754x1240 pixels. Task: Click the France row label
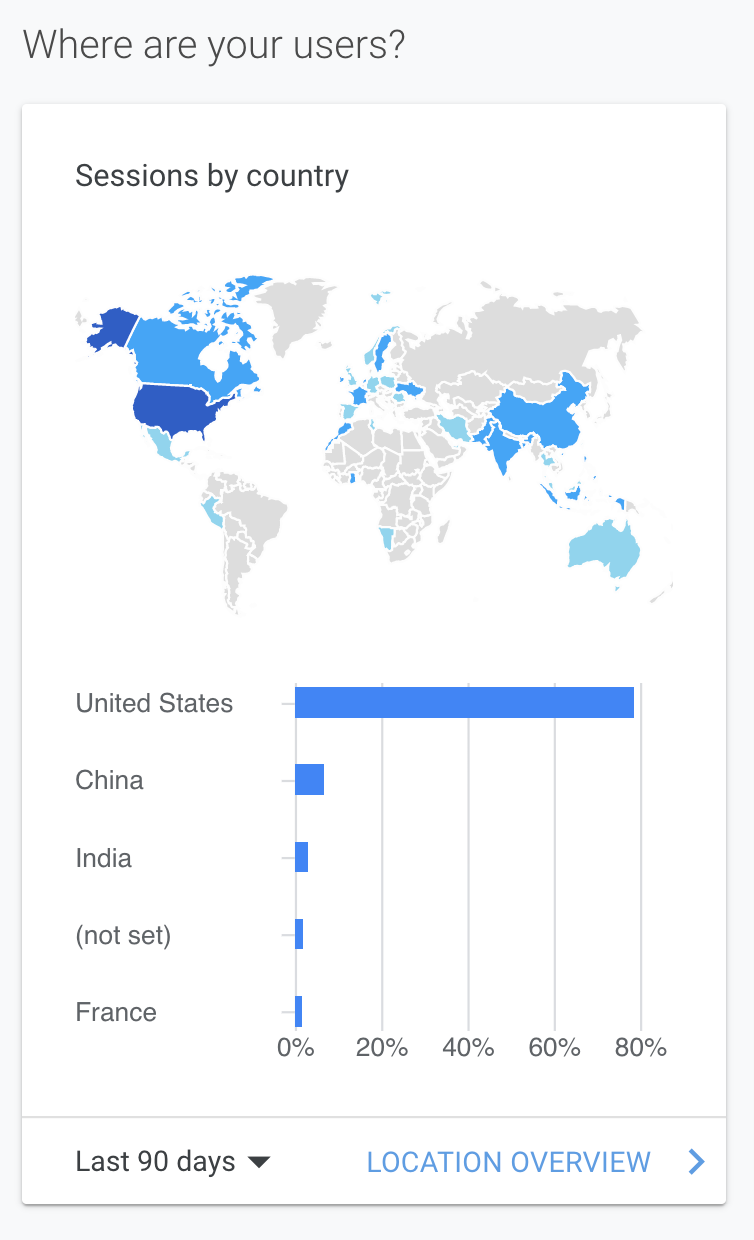click(116, 1012)
